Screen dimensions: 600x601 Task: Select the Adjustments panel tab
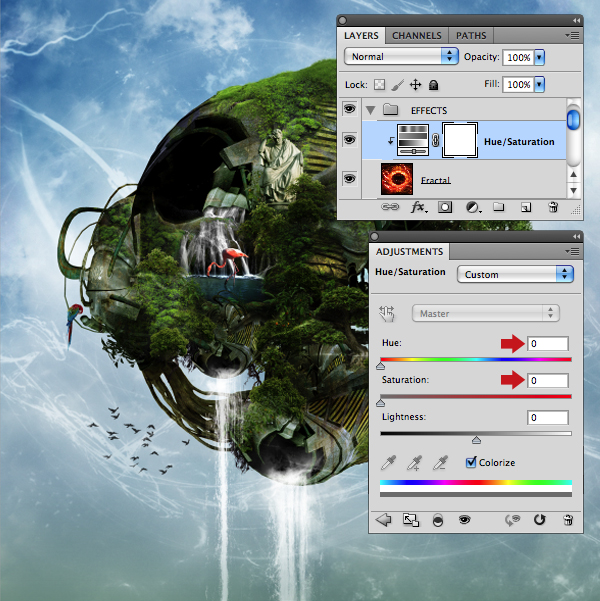[409, 252]
